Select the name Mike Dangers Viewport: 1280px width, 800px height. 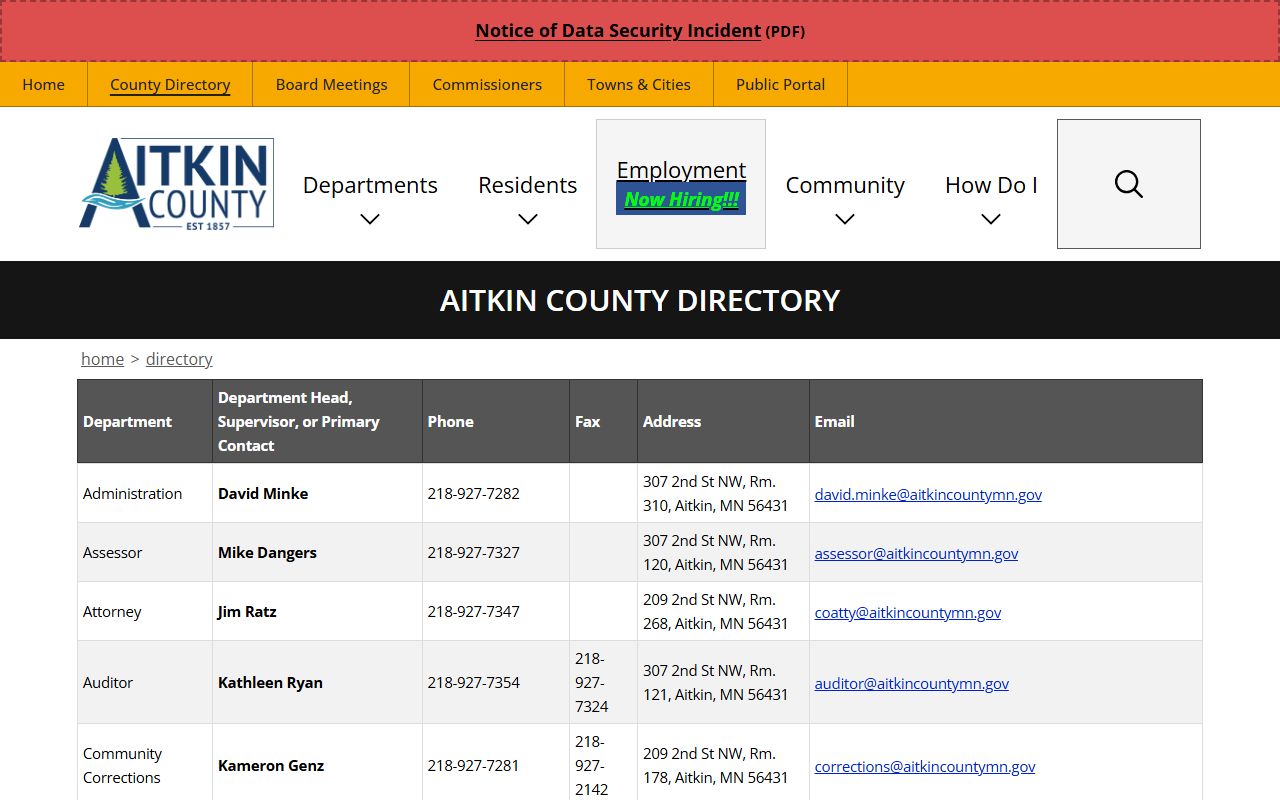pyautogui.click(x=267, y=552)
